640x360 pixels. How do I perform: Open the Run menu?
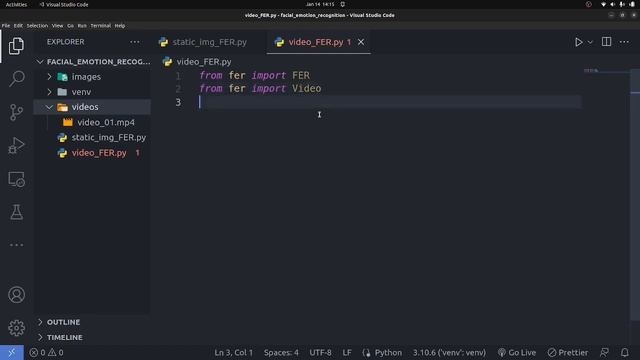(82, 25)
